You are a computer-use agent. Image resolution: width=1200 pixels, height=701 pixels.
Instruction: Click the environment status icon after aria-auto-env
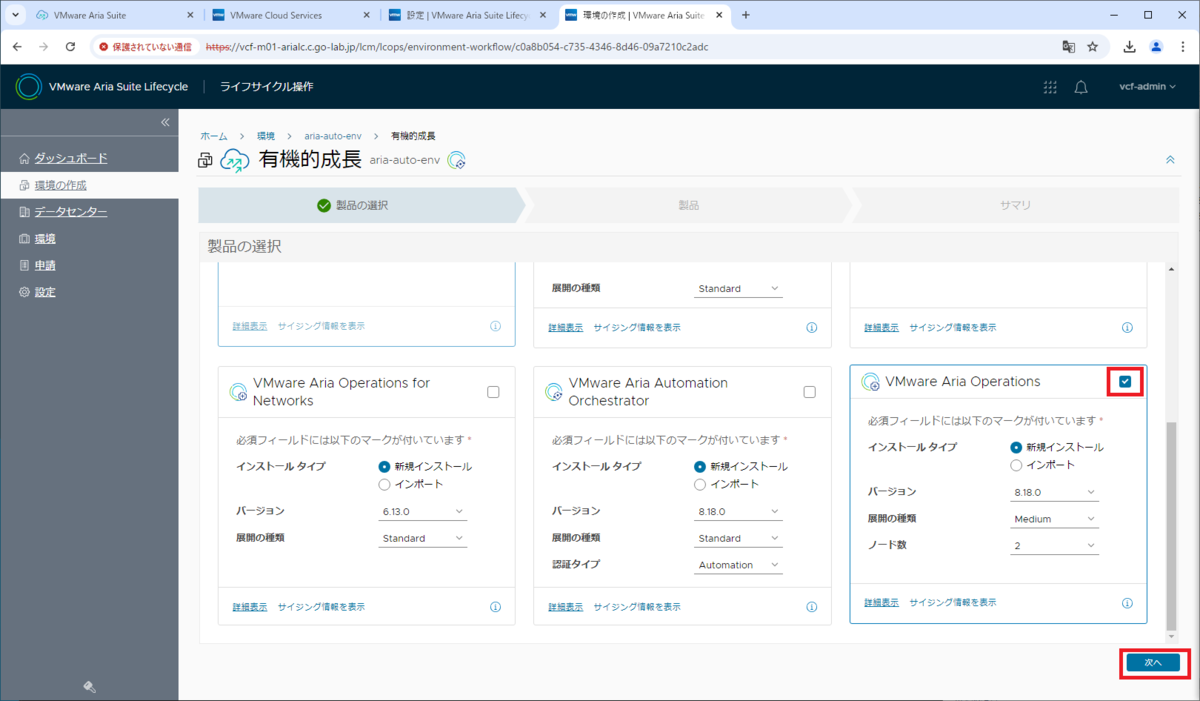(x=457, y=160)
